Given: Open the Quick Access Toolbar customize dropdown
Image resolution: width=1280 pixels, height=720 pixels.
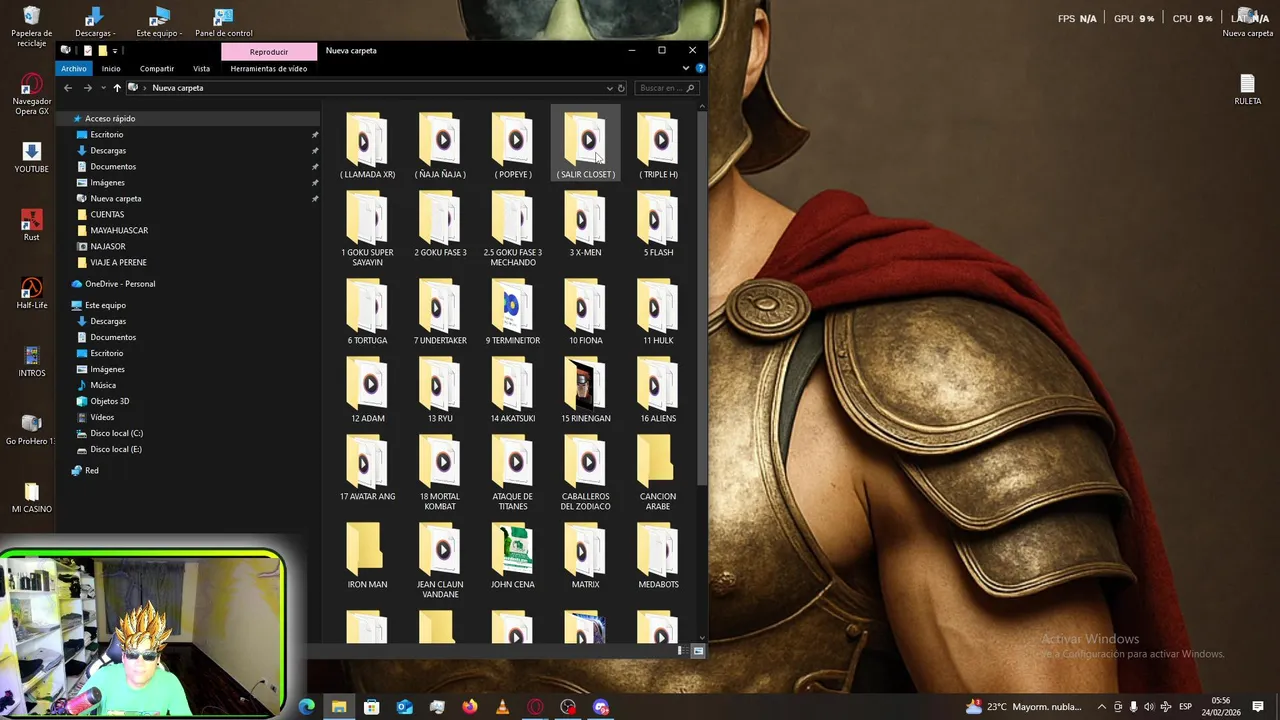Looking at the screenshot, I should tap(116, 50).
